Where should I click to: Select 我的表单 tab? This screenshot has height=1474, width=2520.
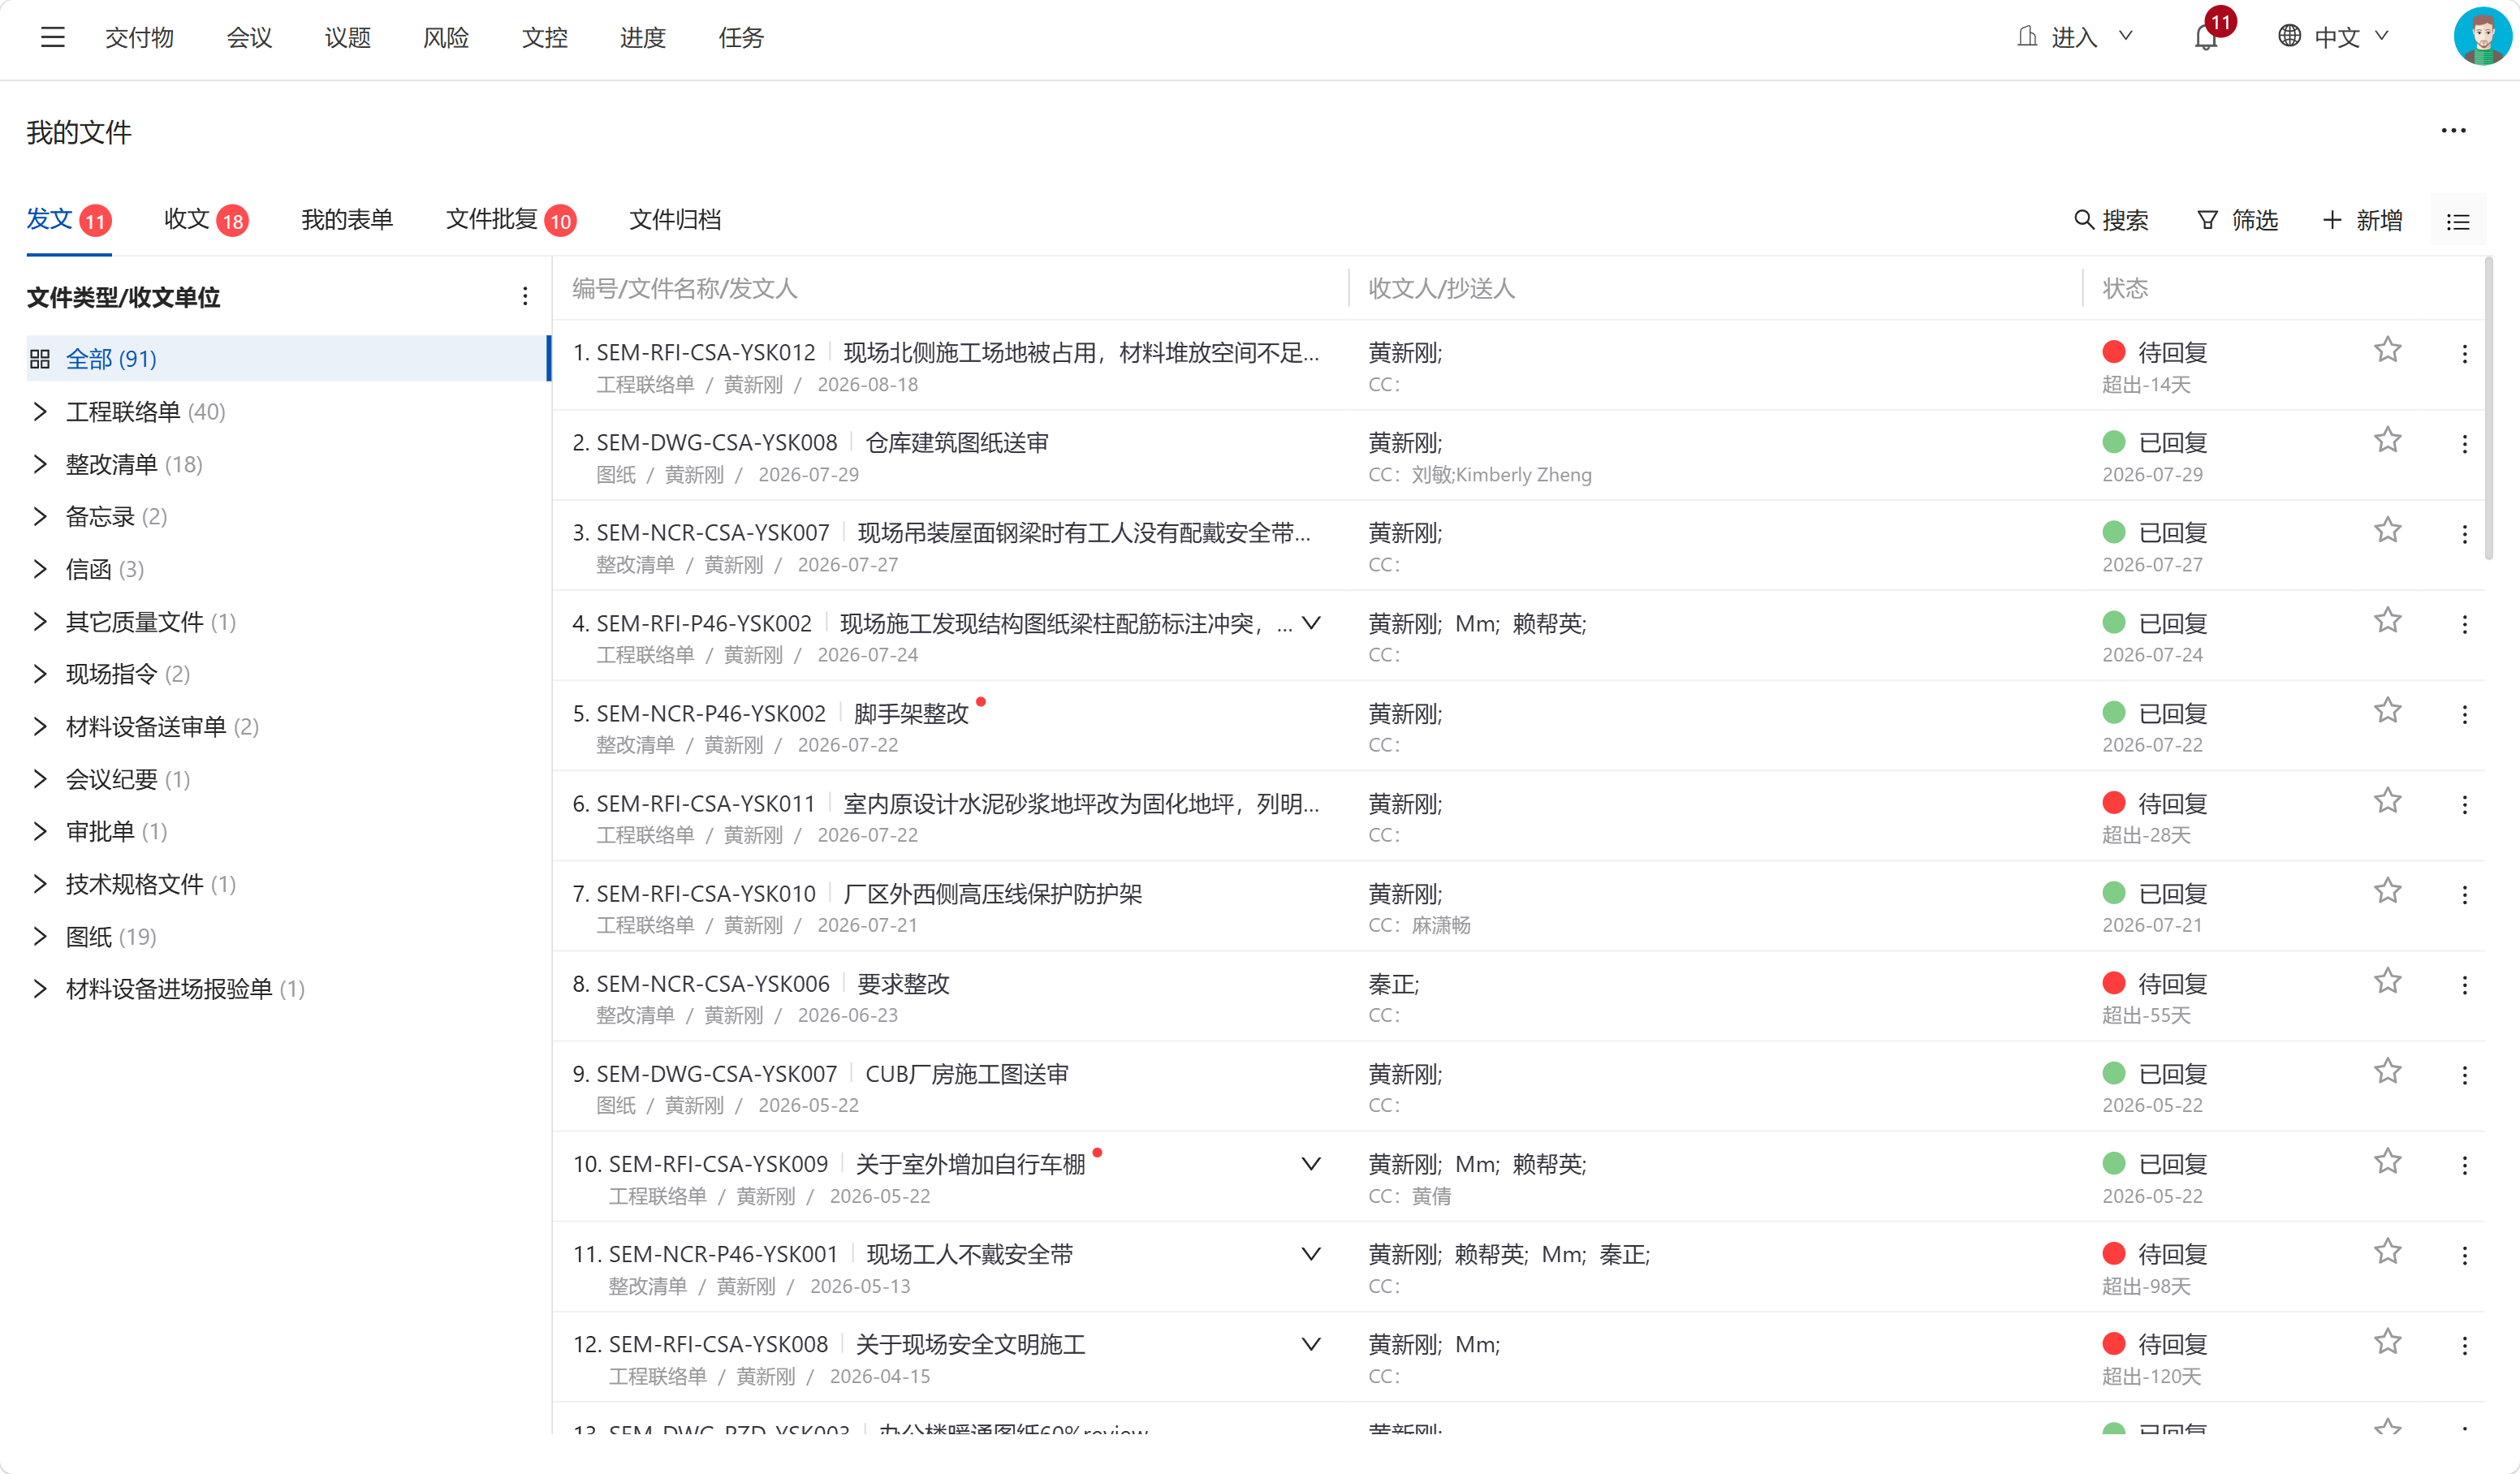coord(347,219)
